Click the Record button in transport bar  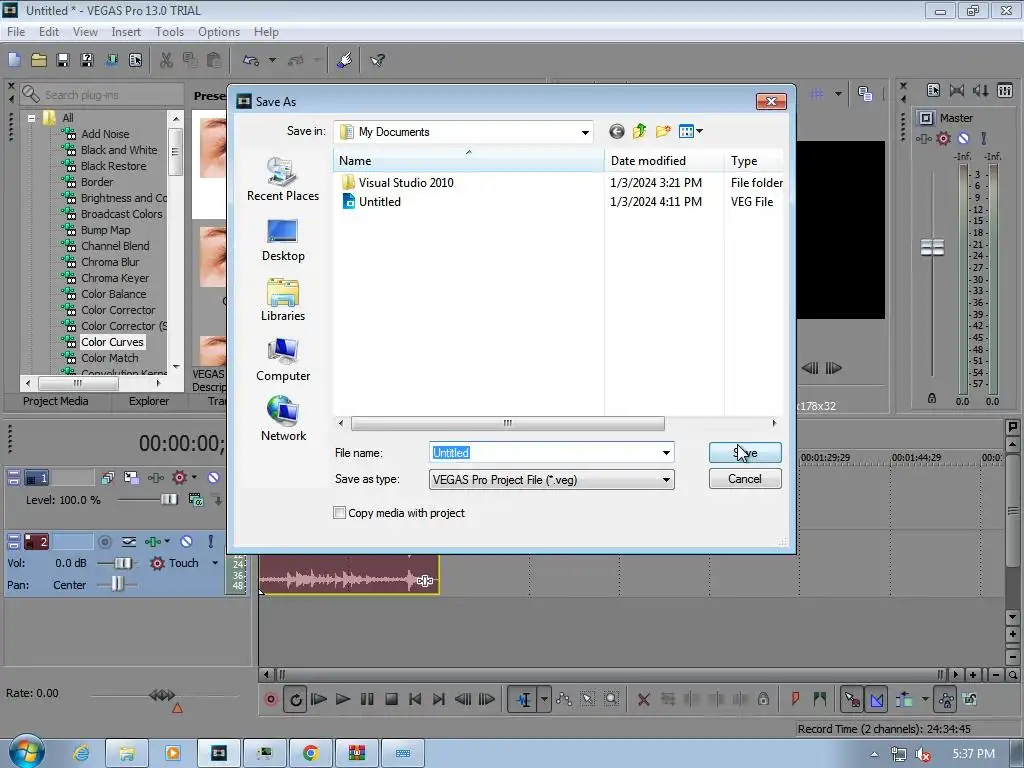pyautogui.click(x=271, y=699)
